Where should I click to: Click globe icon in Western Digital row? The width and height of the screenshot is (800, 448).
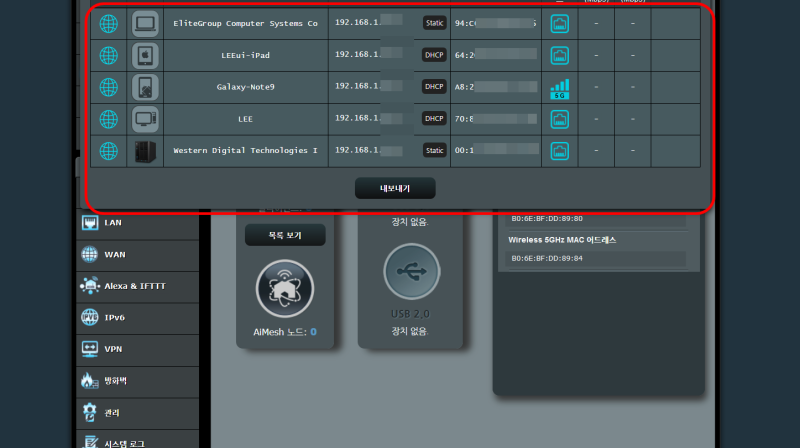click(109, 151)
